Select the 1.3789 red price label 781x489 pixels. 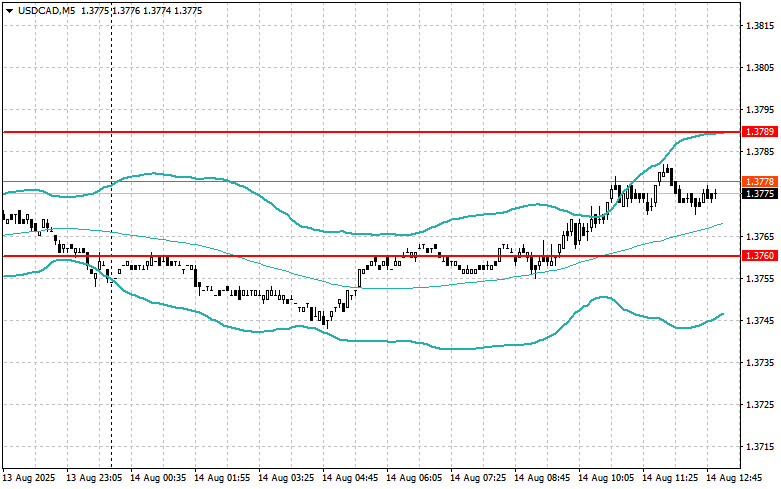point(760,131)
